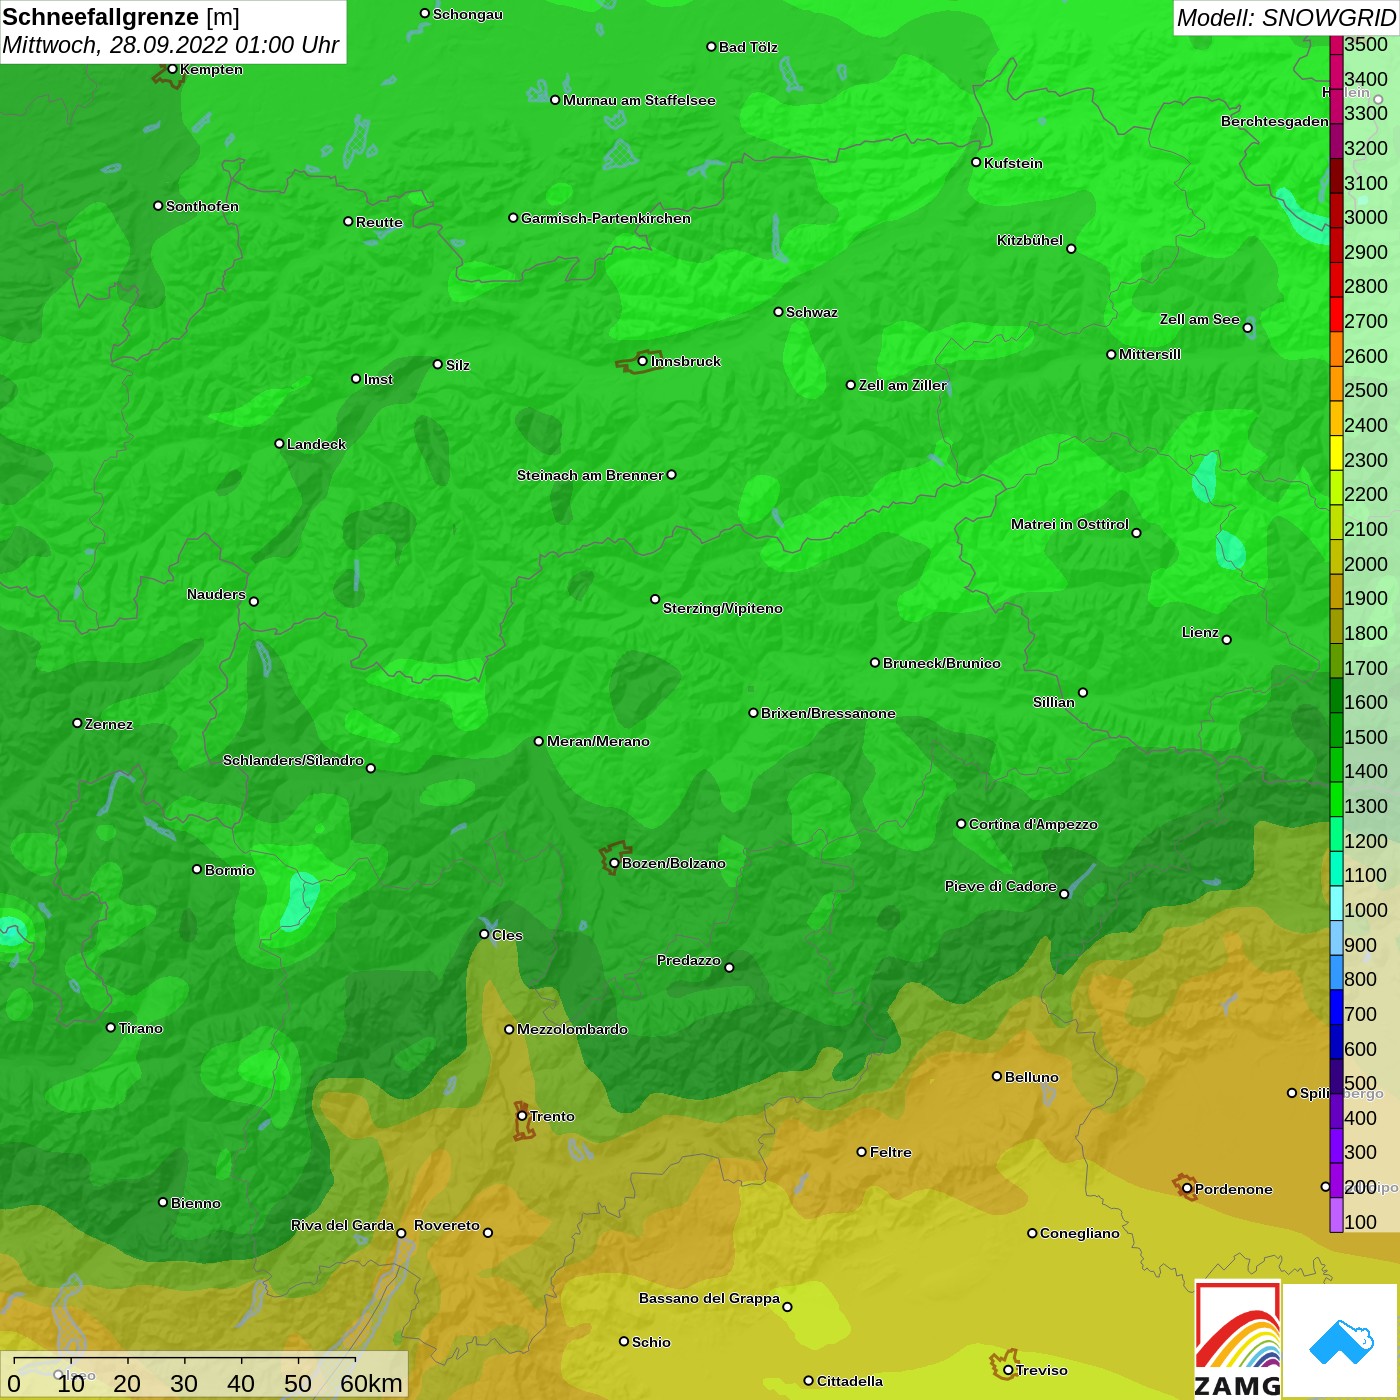Click the Schlanders/Silandro label

[x=293, y=760]
